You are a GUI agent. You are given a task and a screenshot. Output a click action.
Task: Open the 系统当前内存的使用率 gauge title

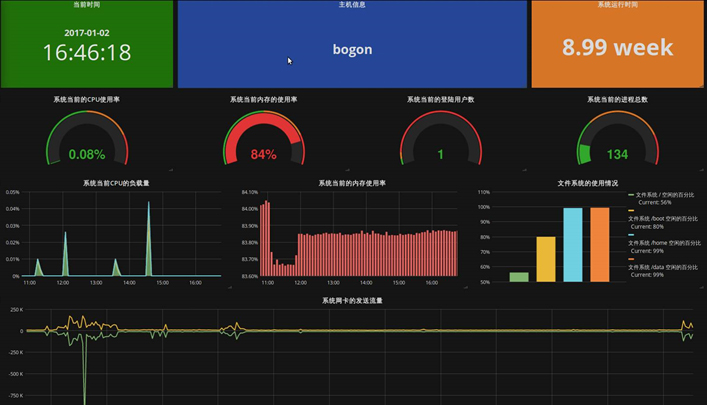(263, 99)
